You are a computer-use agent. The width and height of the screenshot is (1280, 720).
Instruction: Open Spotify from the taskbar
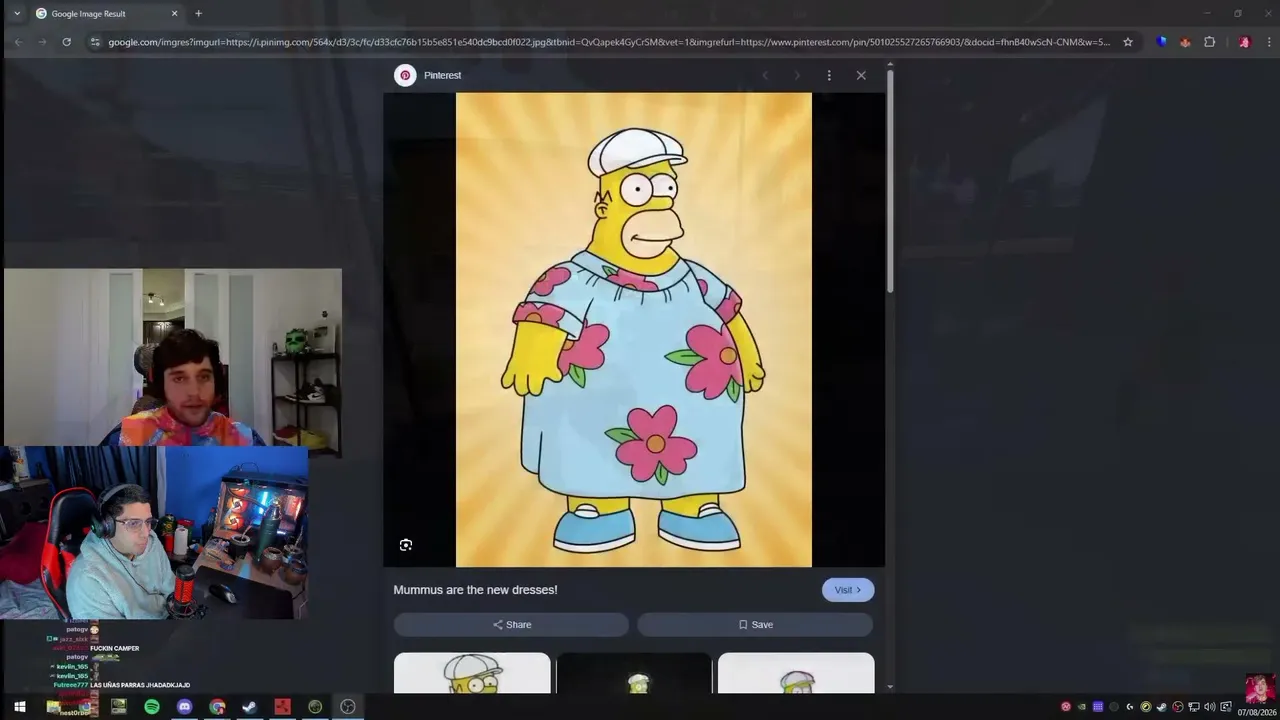(x=152, y=707)
